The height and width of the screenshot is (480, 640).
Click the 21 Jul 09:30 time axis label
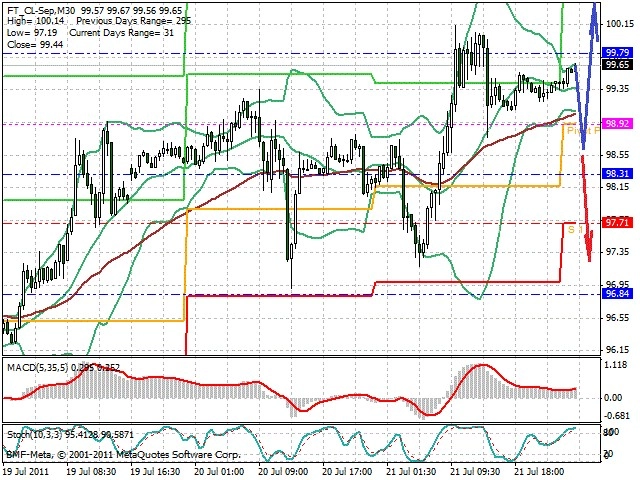click(475, 472)
